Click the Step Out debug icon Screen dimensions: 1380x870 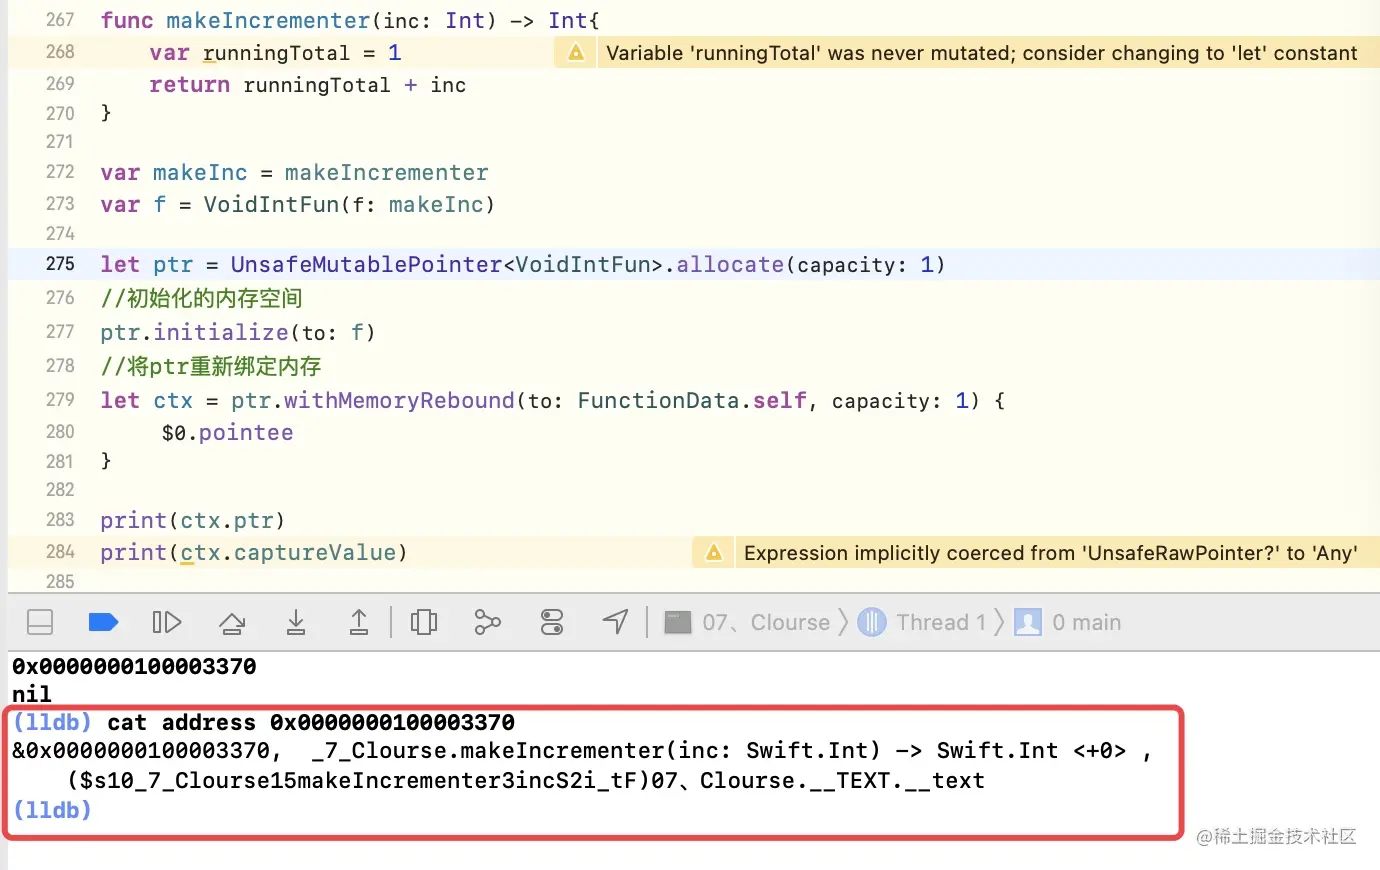click(358, 622)
